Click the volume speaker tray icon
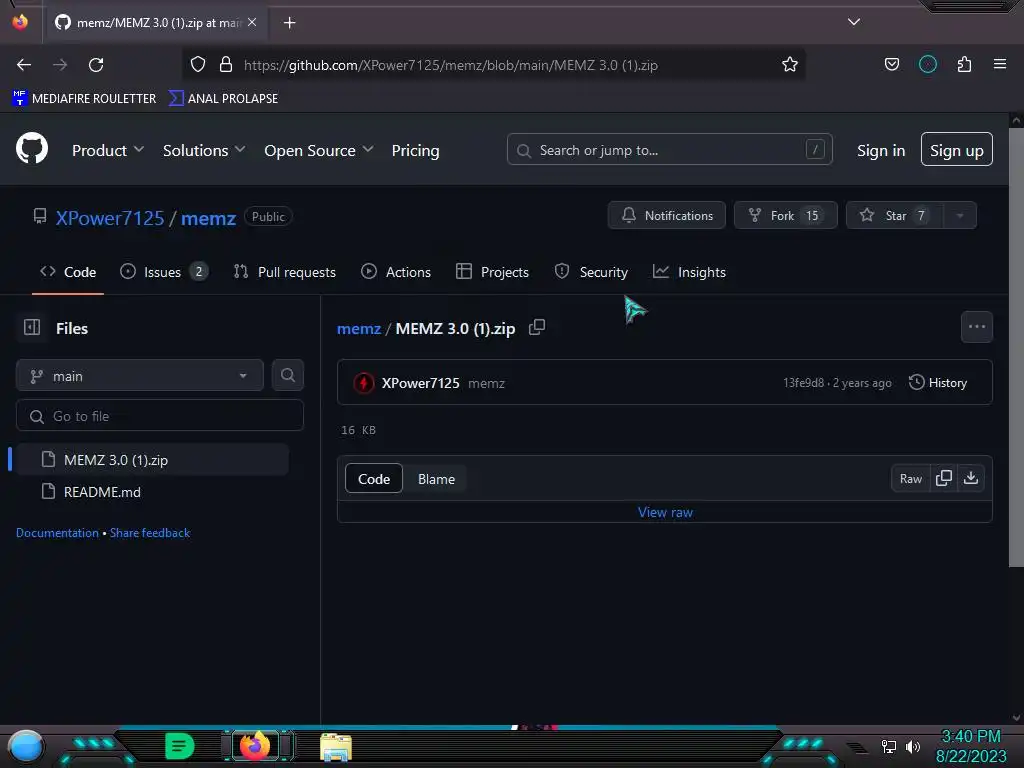The image size is (1024, 768). tap(912, 746)
